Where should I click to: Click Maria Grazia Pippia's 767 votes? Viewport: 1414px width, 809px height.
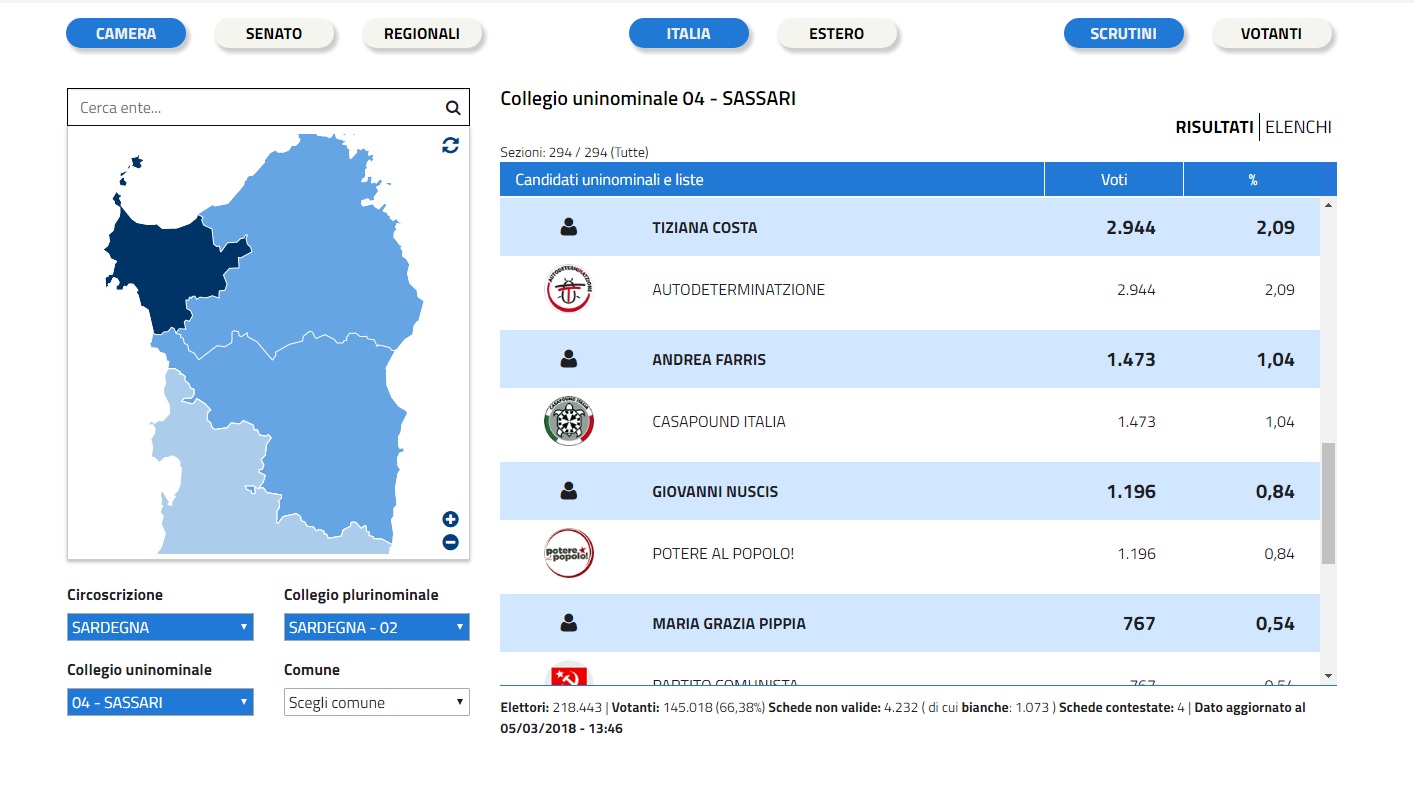[x=1139, y=623]
